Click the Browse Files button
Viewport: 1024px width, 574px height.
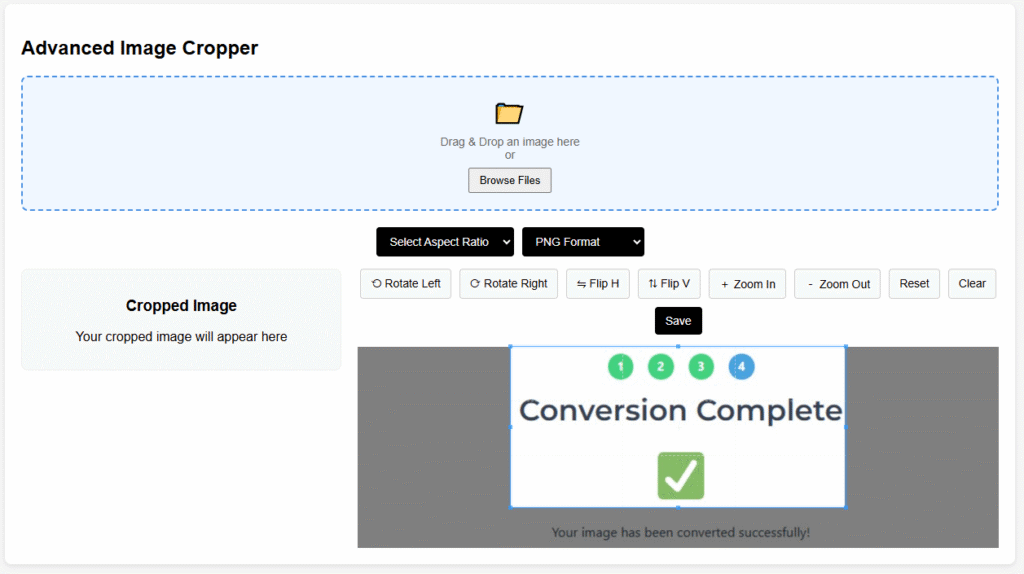pos(509,180)
